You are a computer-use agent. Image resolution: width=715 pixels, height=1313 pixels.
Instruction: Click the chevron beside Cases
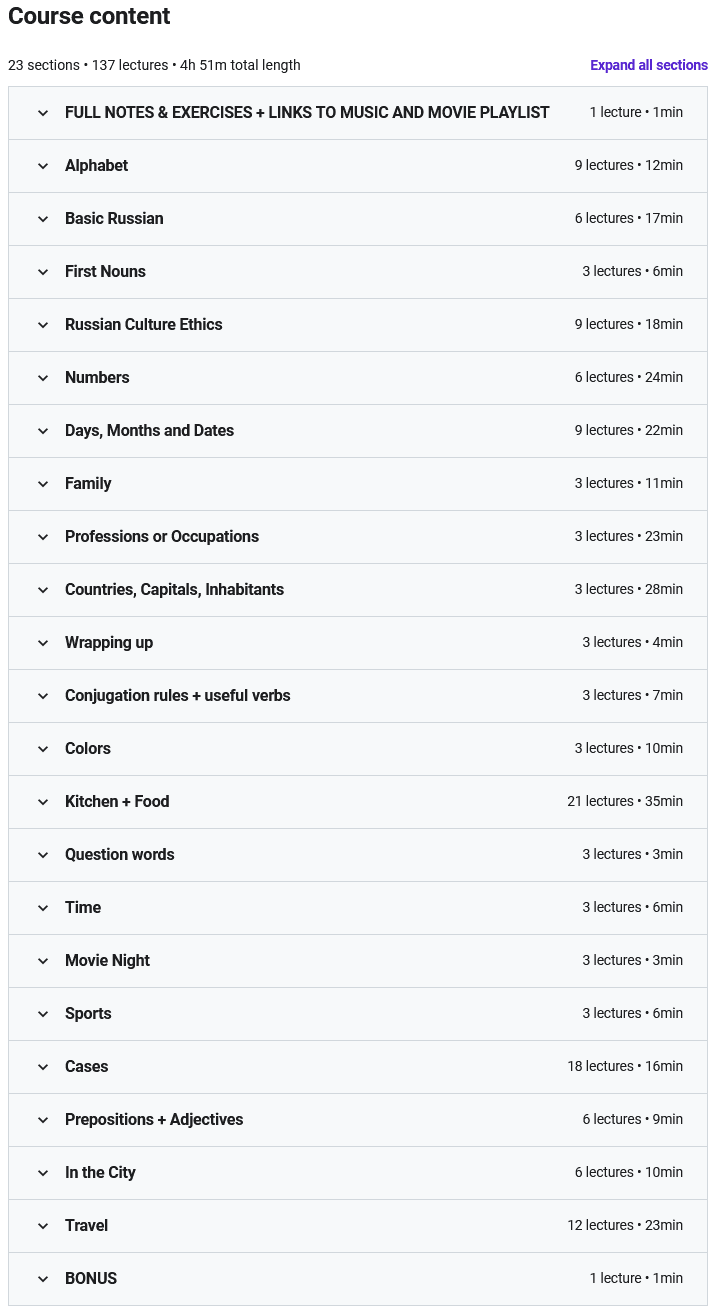(x=43, y=1067)
